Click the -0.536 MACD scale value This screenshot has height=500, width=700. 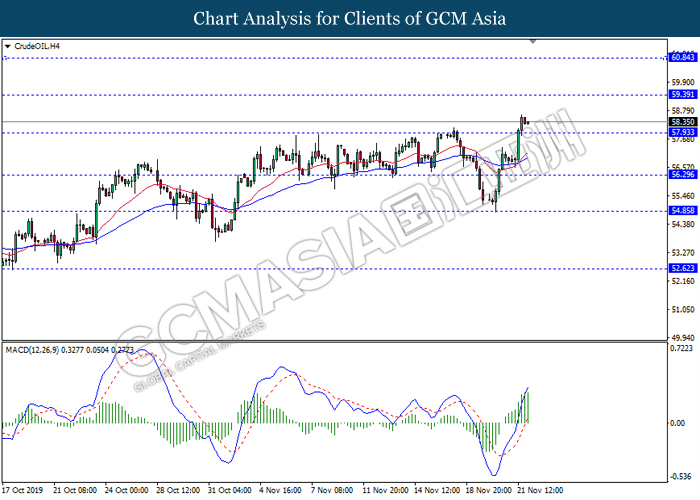click(x=682, y=476)
